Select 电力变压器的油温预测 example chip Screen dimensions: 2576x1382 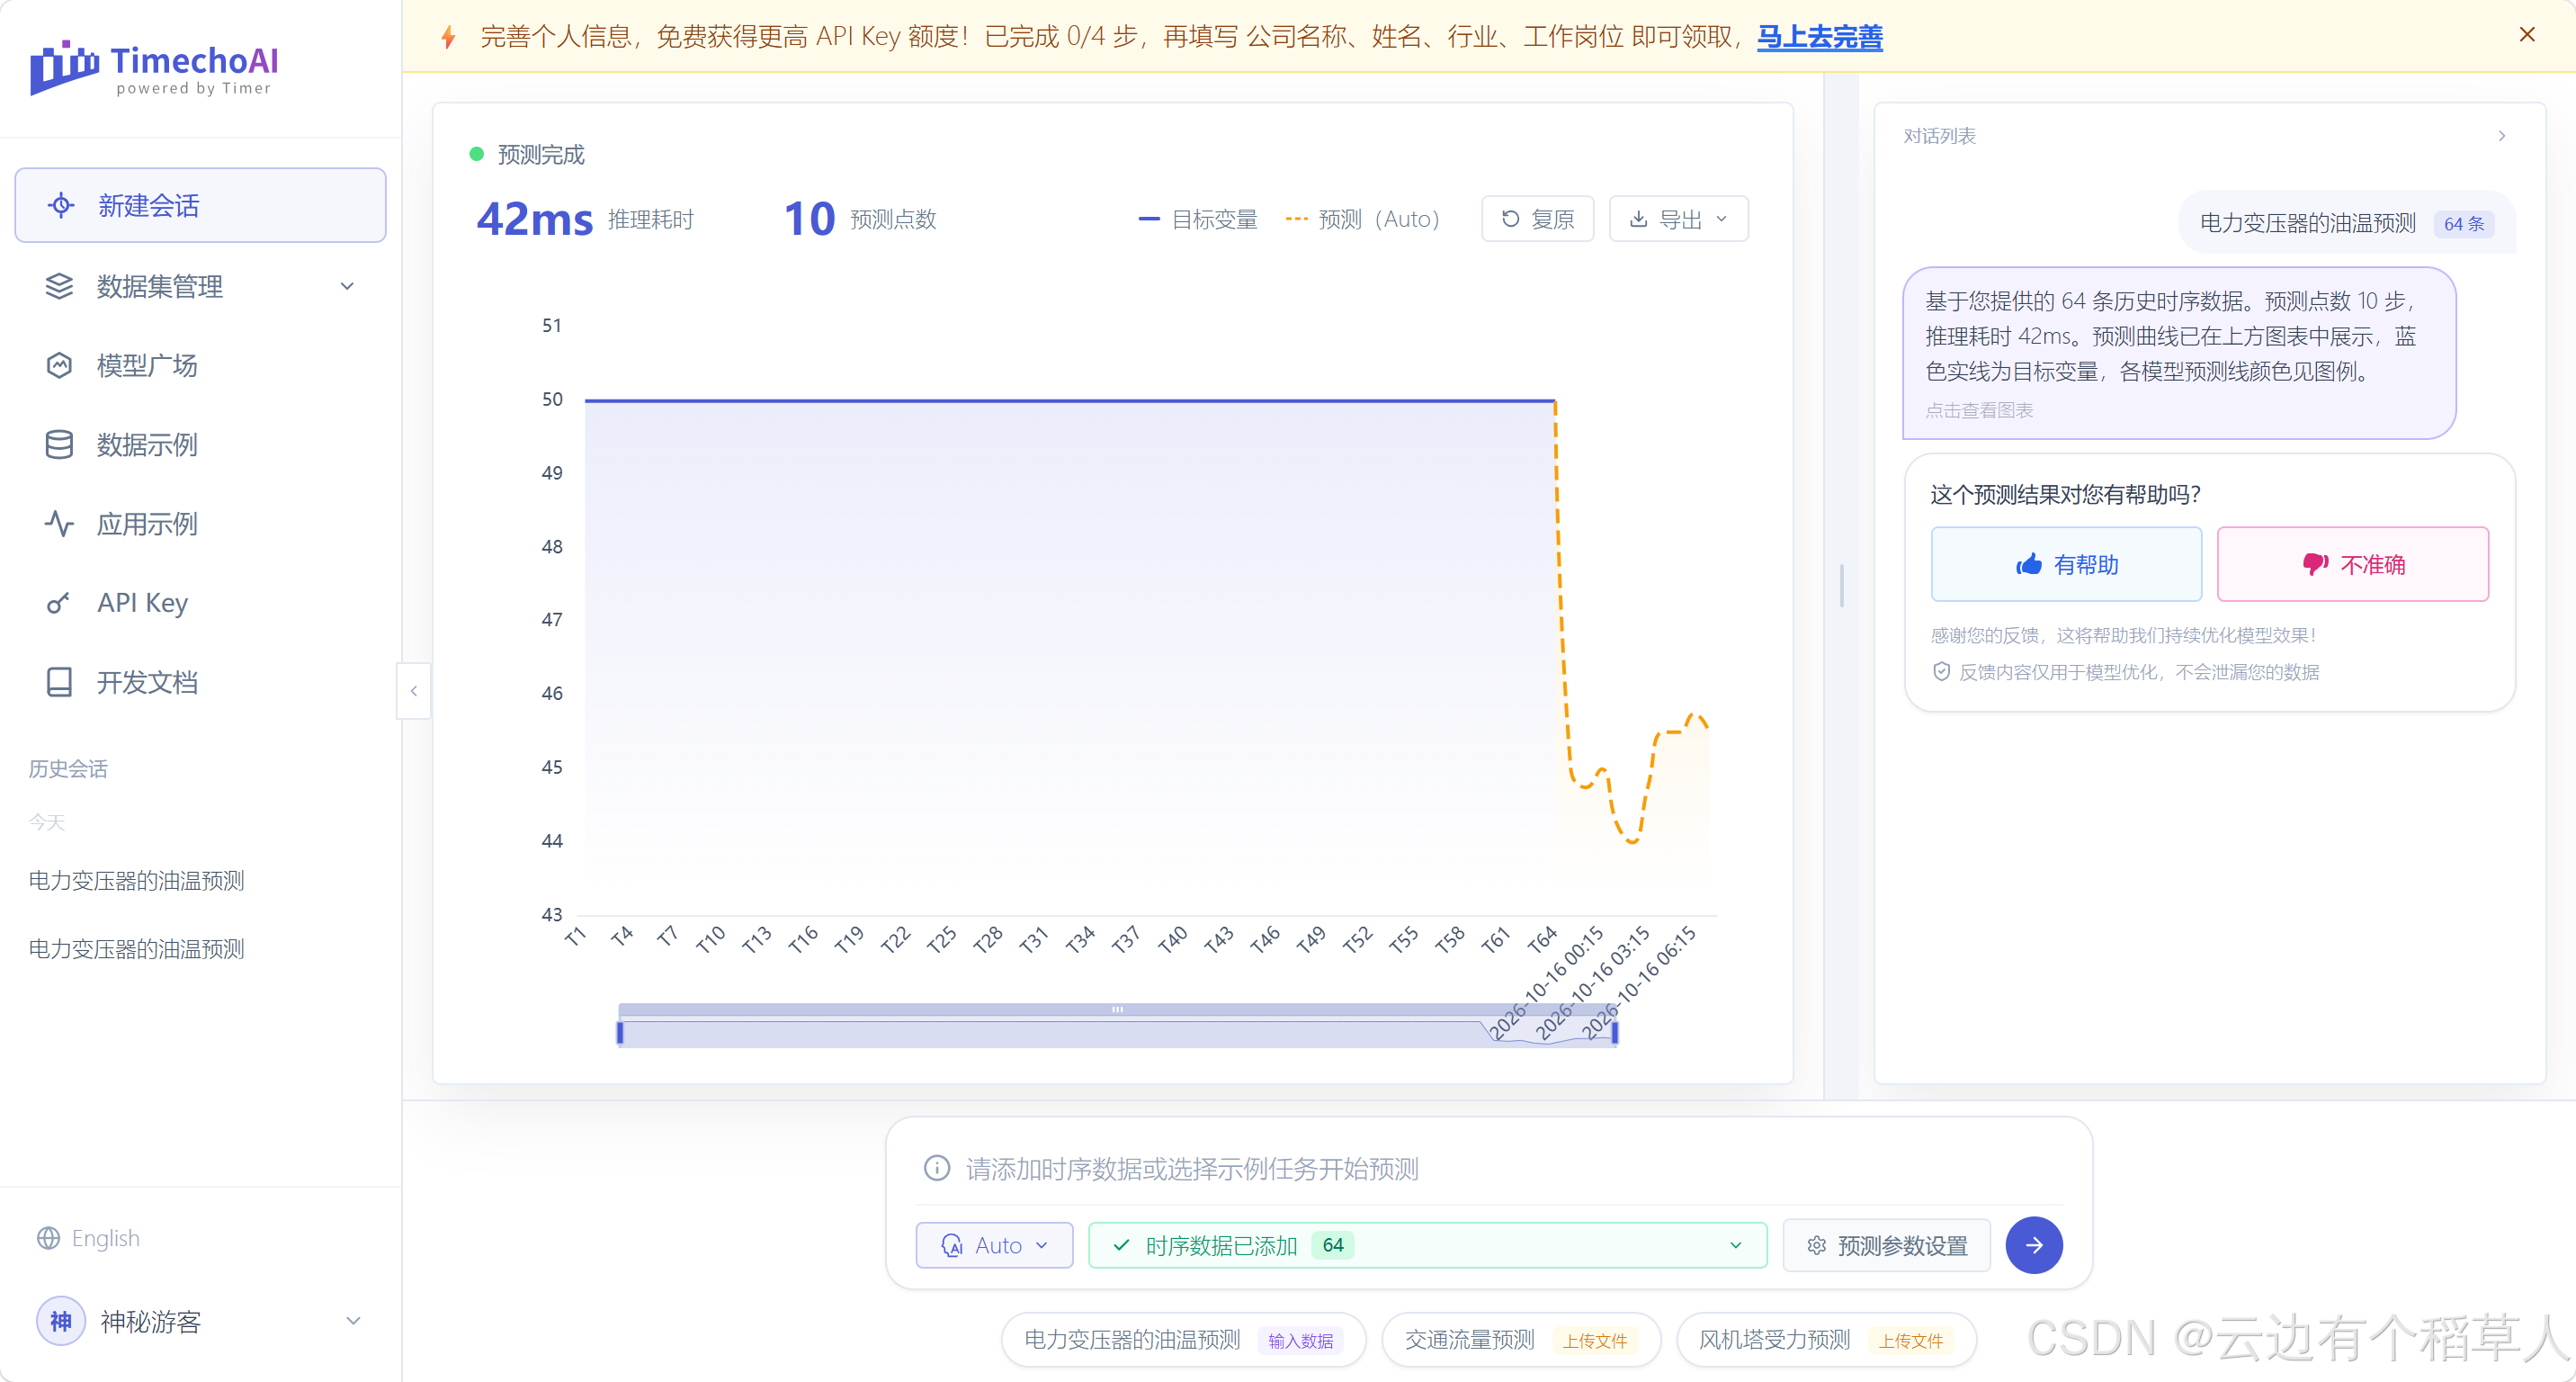(1183, 1339)
